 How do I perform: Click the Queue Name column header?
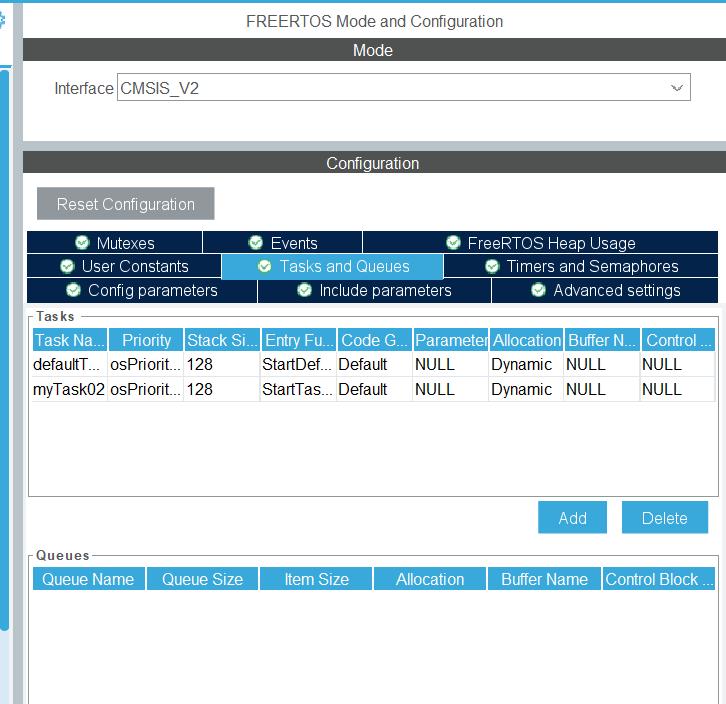pyautogui.click(x=88, y=578)
